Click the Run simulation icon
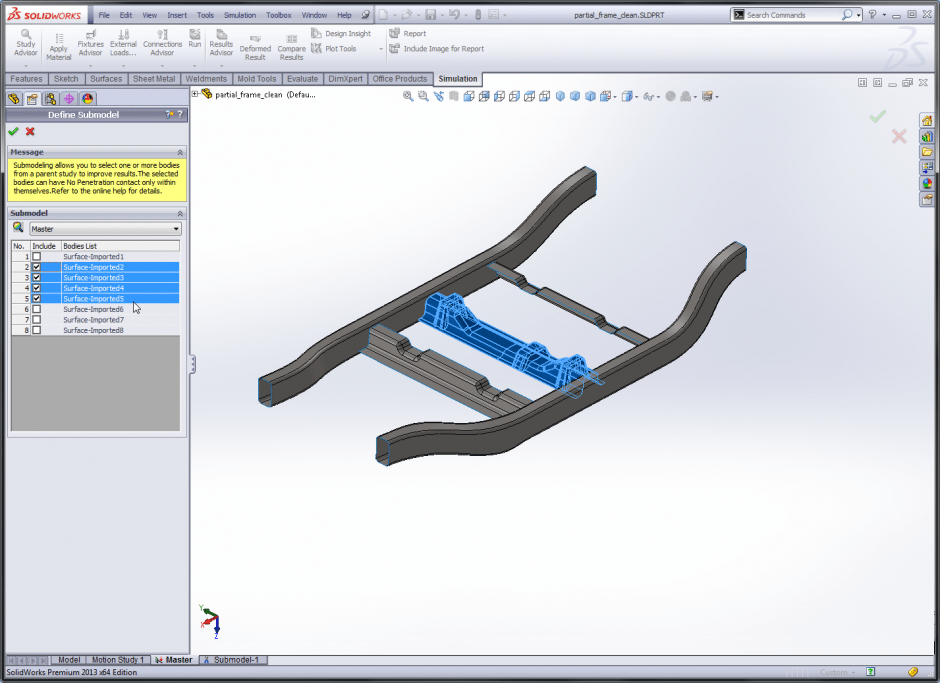 tap(194, 41)
